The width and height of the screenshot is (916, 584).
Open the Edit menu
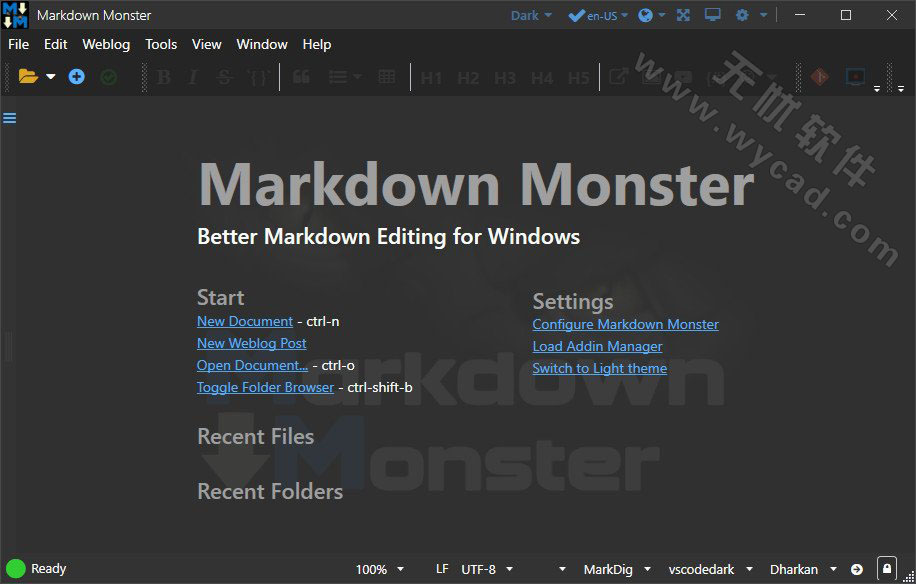point(55,44)
